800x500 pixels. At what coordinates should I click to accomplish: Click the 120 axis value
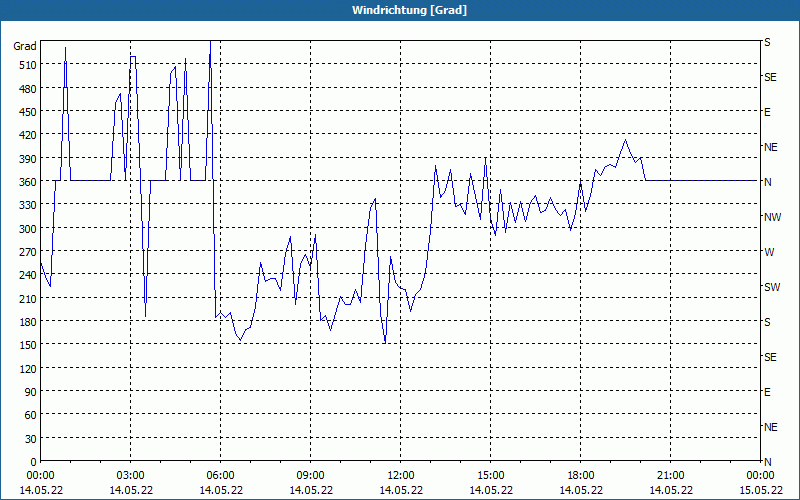pyautogui.click(x=28, y=369)
